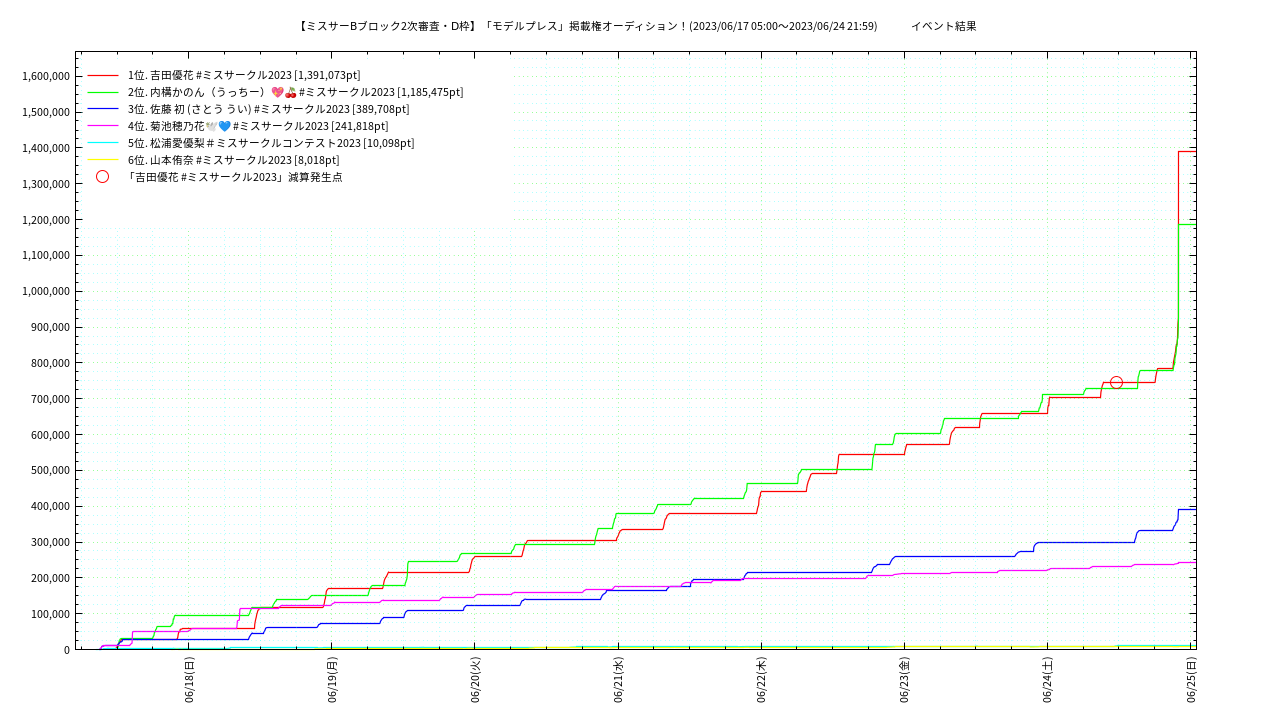This screenshot has height=720, width=1280.
Task: Click the blue heart emoji in the 4位 legend entry
Action: pos(224,126)
